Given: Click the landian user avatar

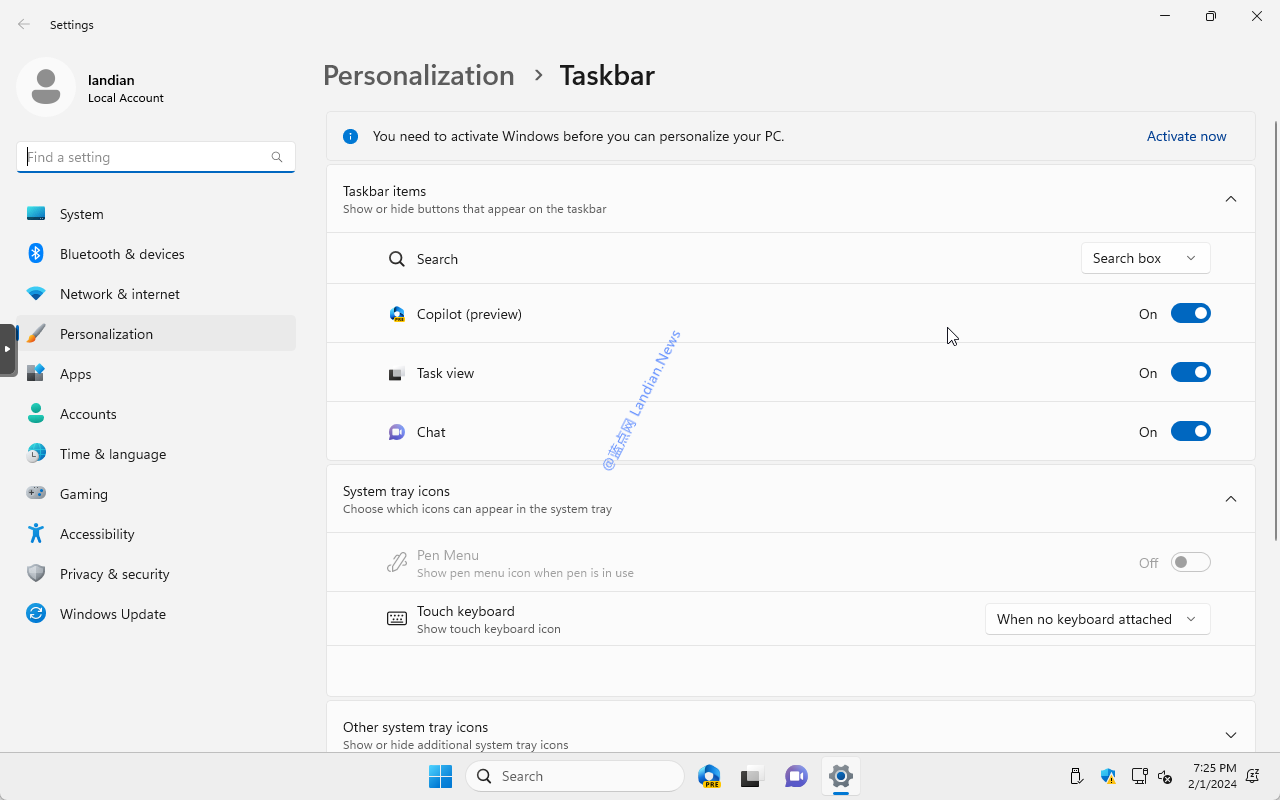Looking at the screenshot, I should 46,87.
